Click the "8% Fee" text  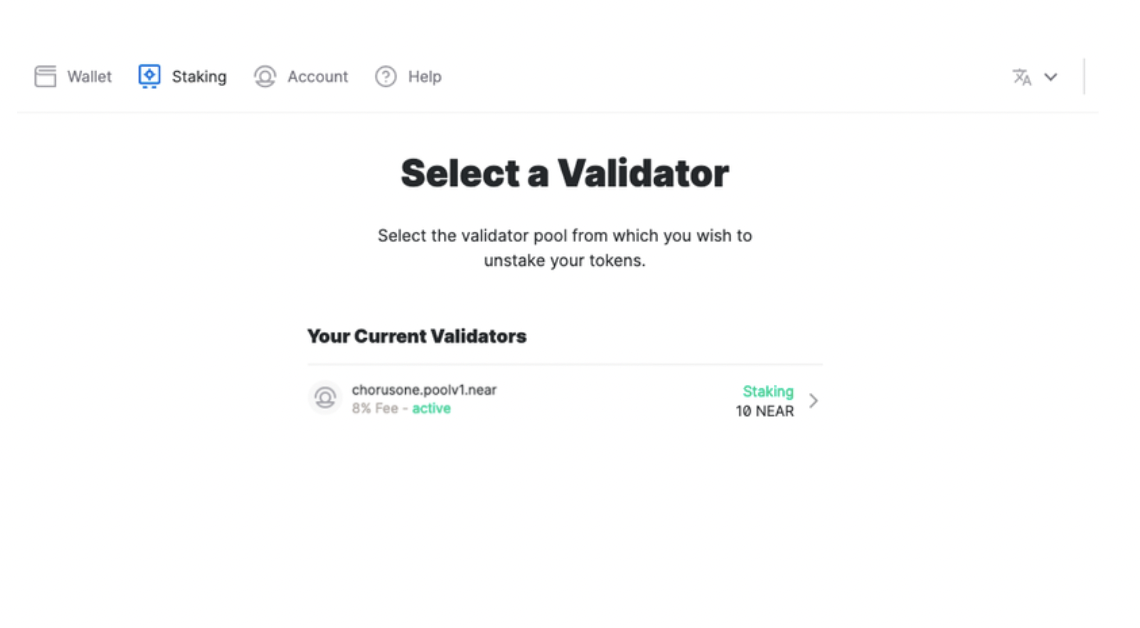pos(375,408)
